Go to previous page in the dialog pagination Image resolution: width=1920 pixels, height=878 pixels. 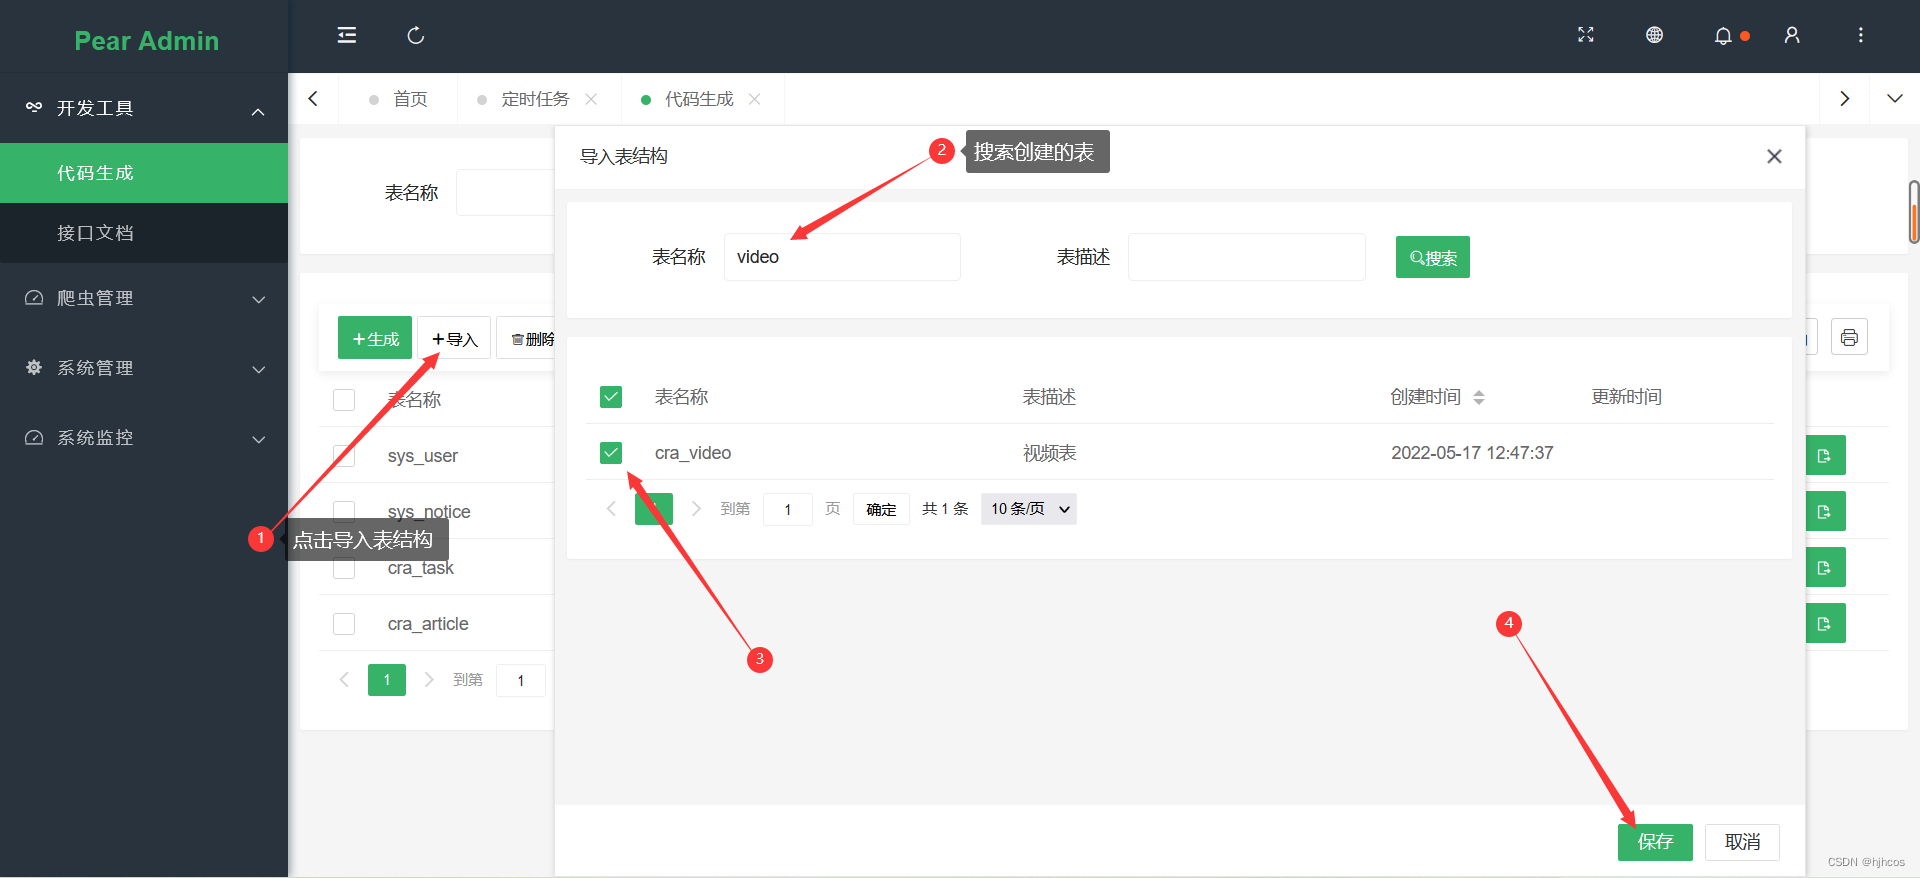tap(611, 509)
